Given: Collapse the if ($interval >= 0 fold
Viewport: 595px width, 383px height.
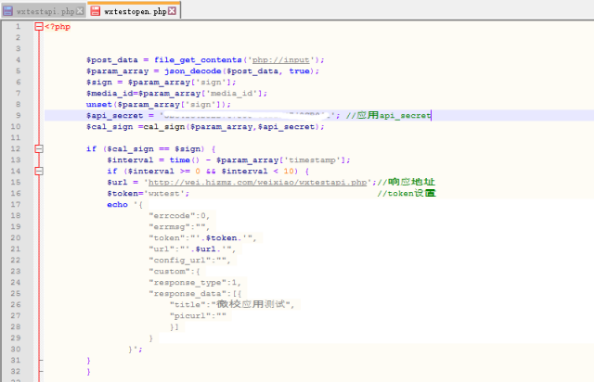Looking at the screenshot, I should 39,171.
